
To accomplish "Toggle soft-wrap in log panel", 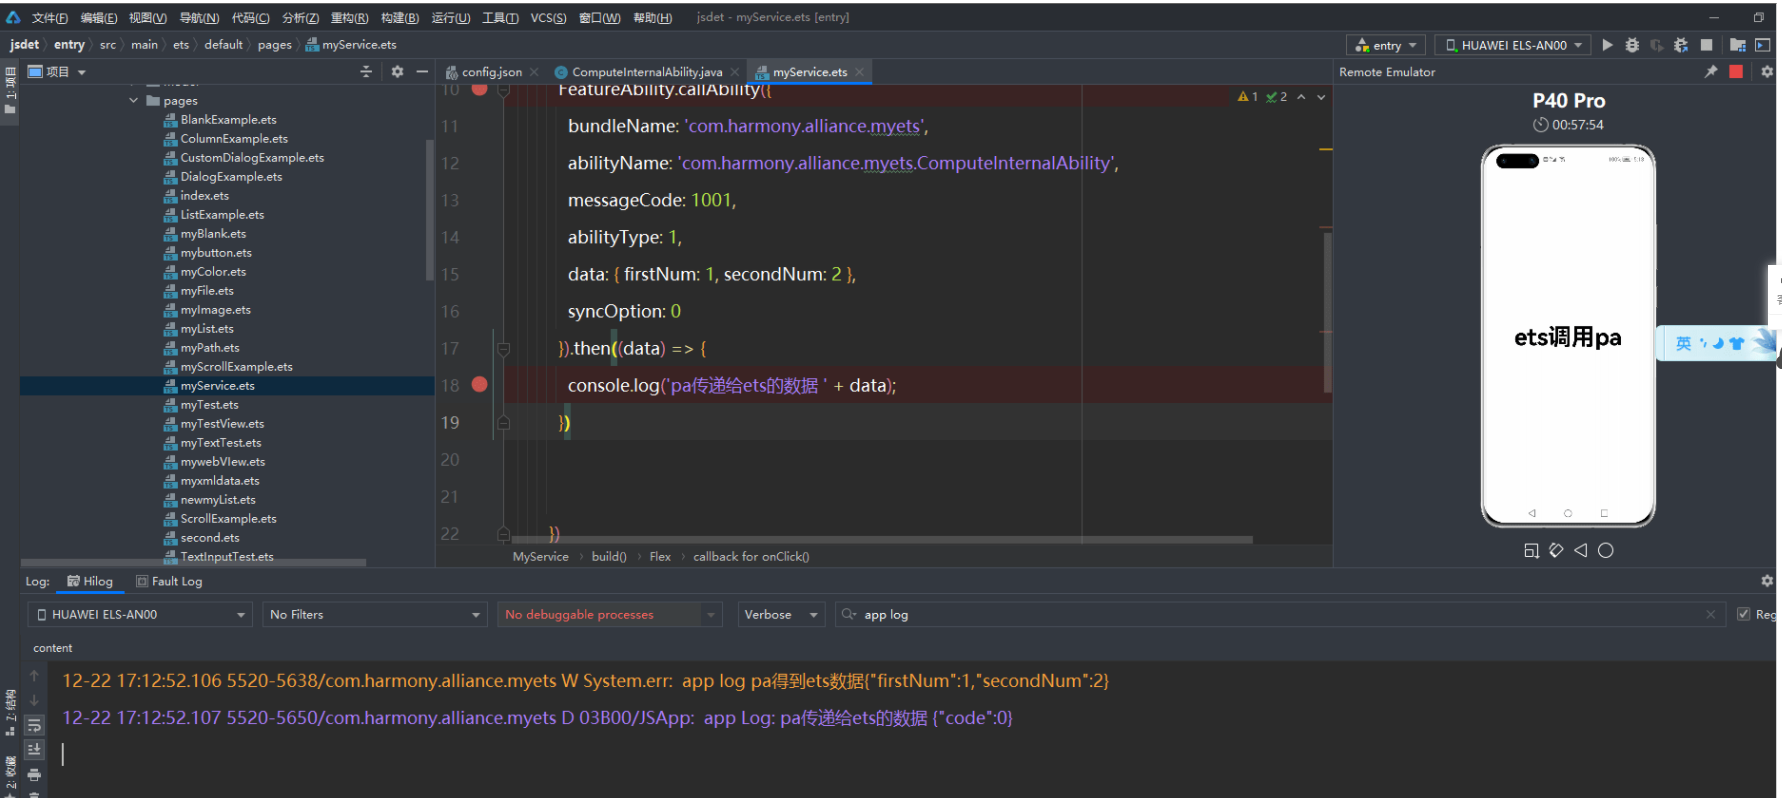I will (34, 725).
